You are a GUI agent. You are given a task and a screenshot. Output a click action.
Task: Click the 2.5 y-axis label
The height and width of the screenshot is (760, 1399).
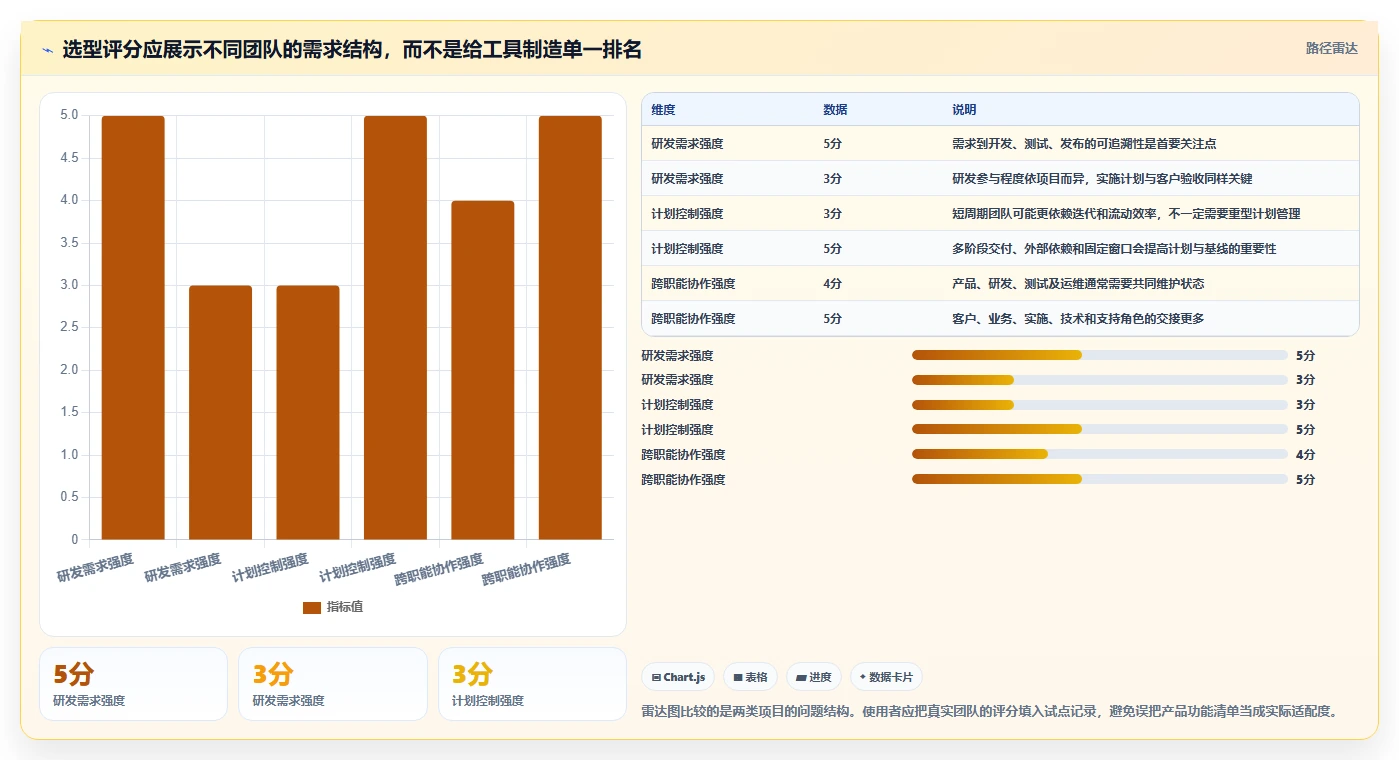[x=69, y=328]
